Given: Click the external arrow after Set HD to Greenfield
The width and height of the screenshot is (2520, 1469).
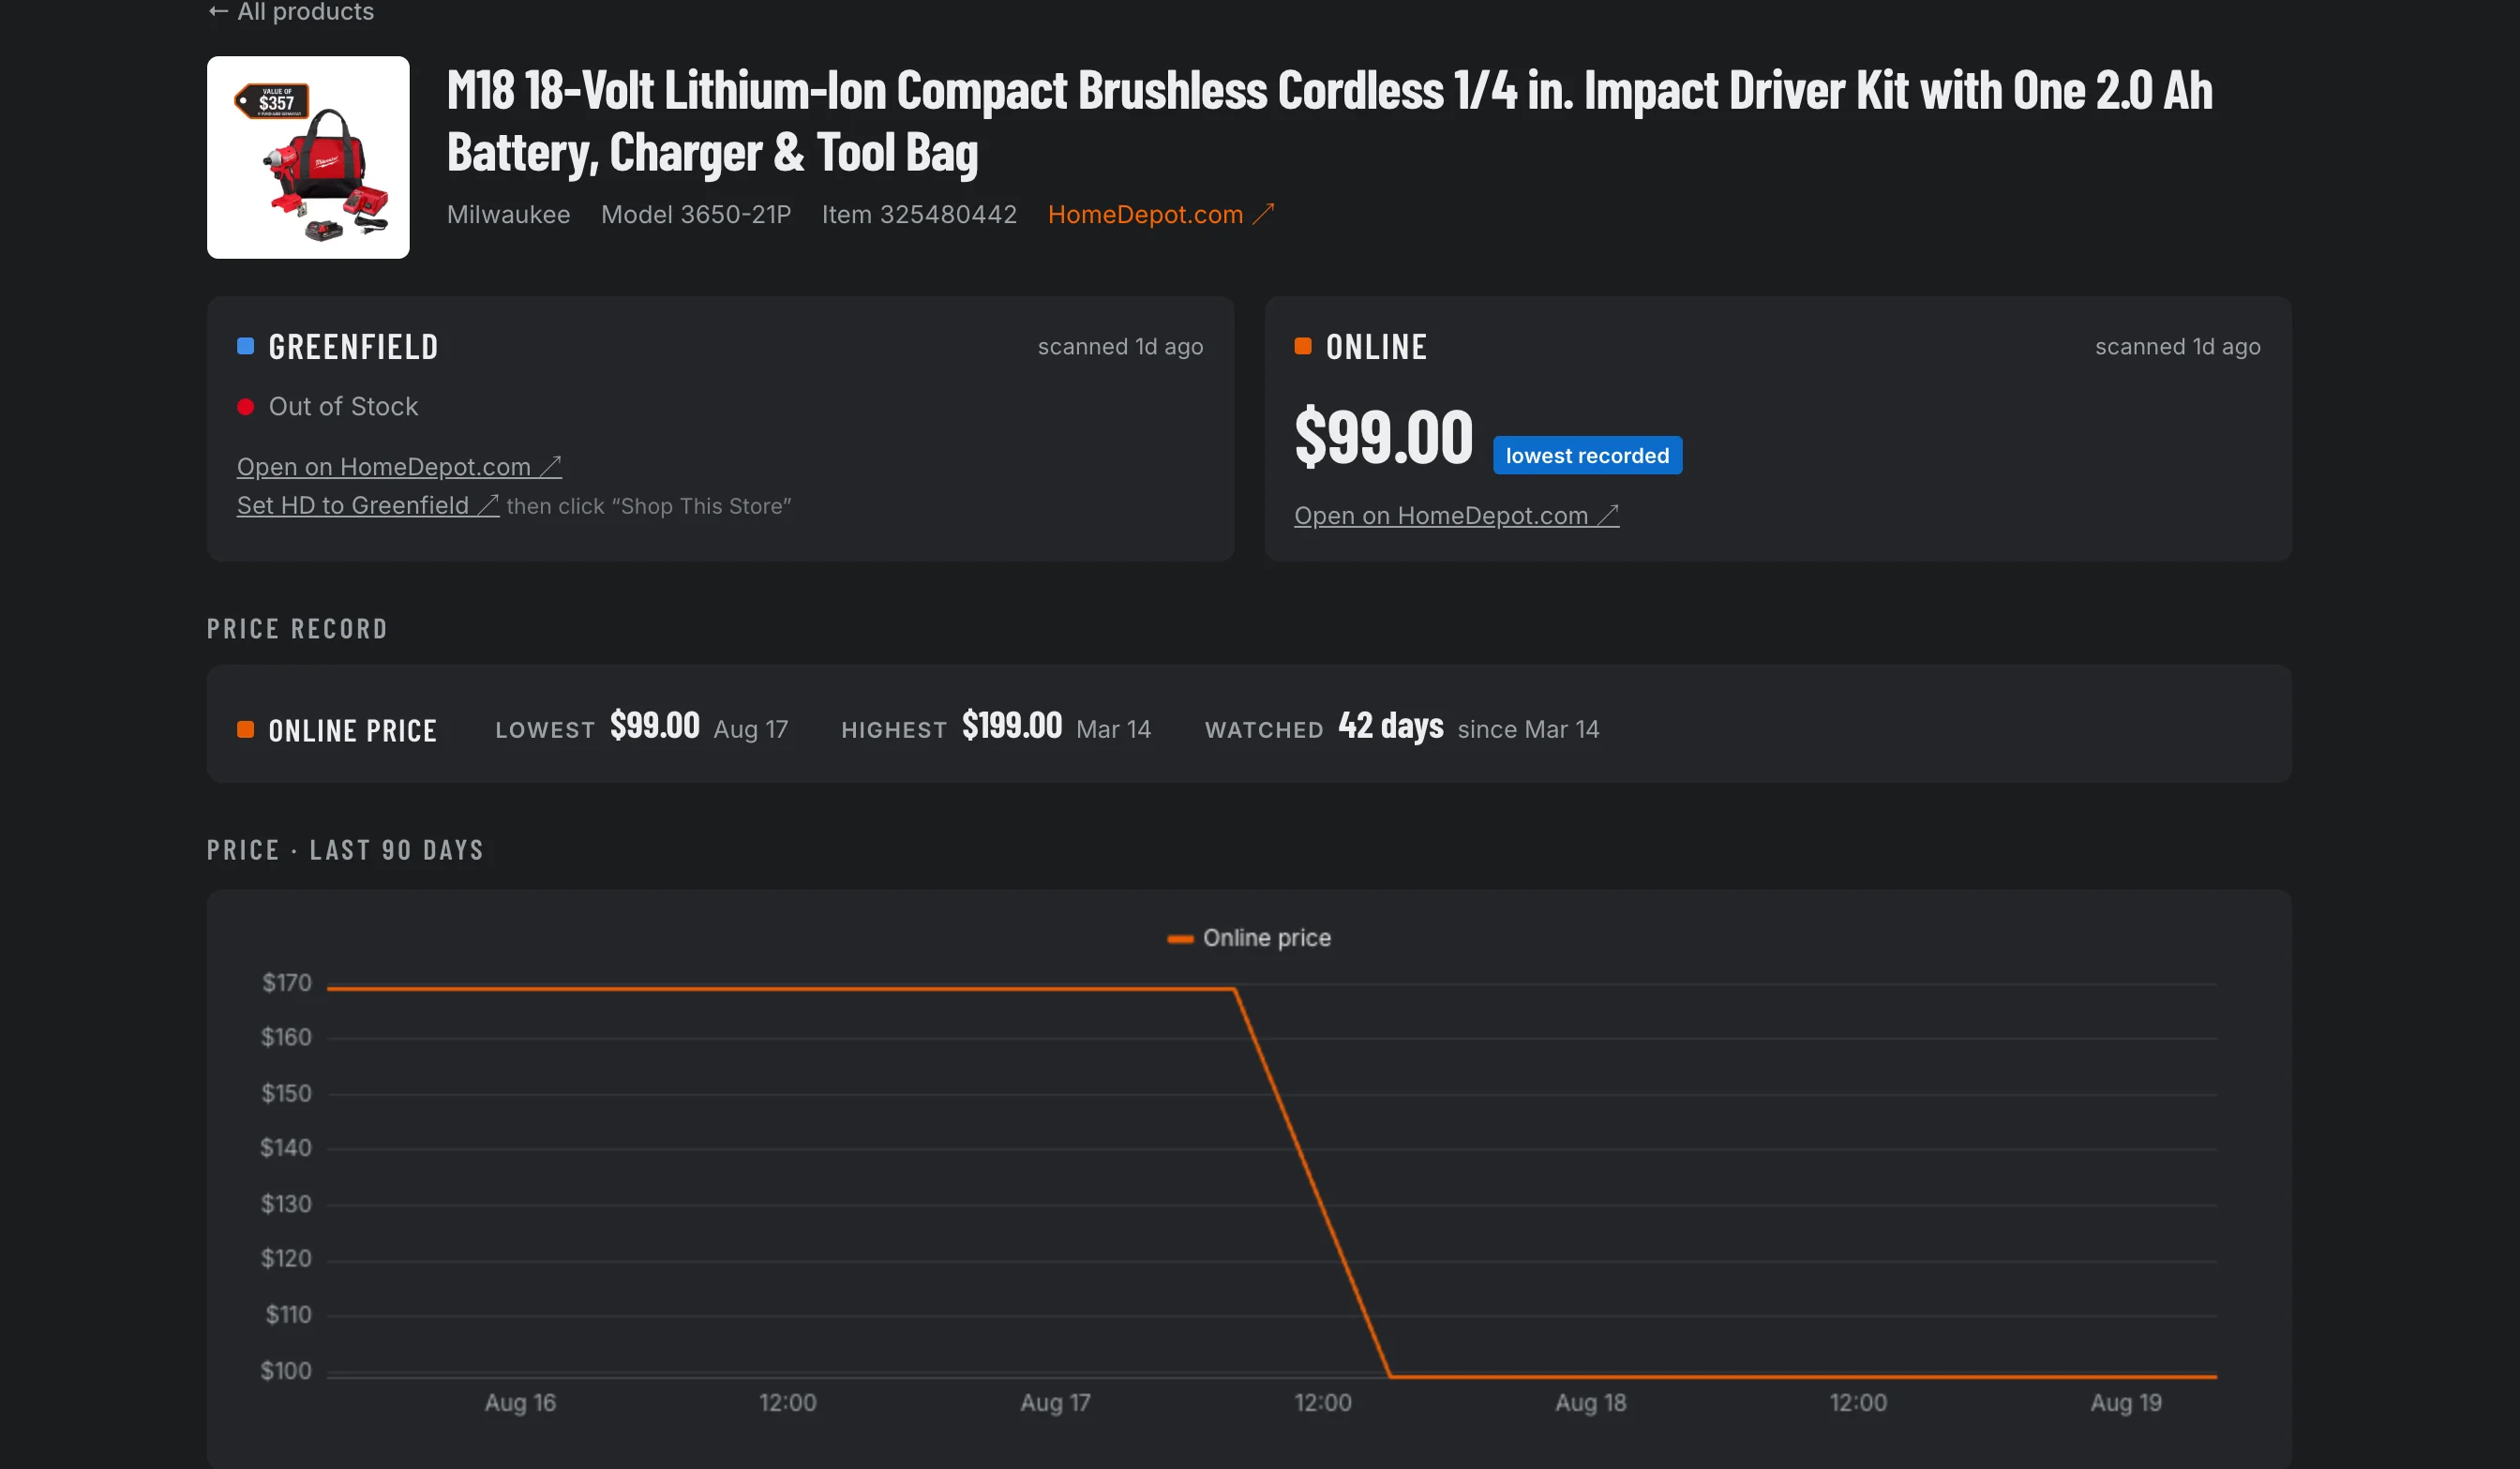Looking at the screenshot, I should point(488,505).
